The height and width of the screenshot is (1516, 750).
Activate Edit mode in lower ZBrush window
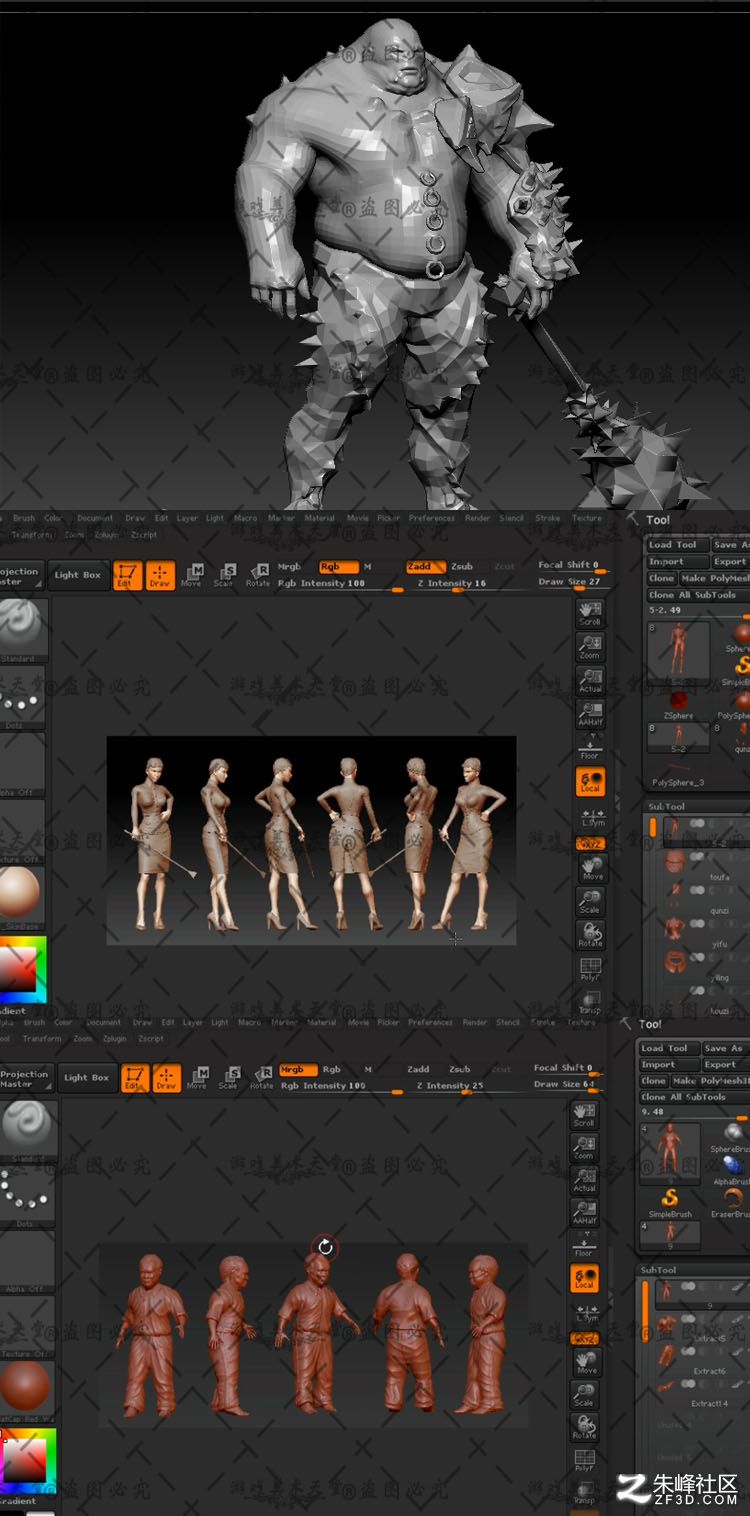click(134, 1077)
